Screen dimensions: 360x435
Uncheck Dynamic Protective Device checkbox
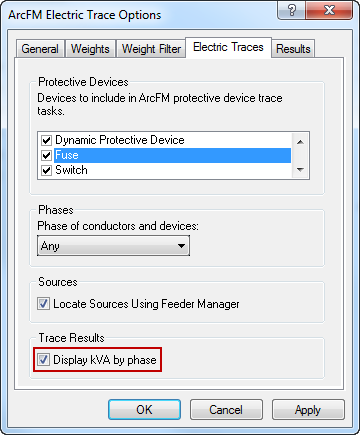[x=46, y=140]
